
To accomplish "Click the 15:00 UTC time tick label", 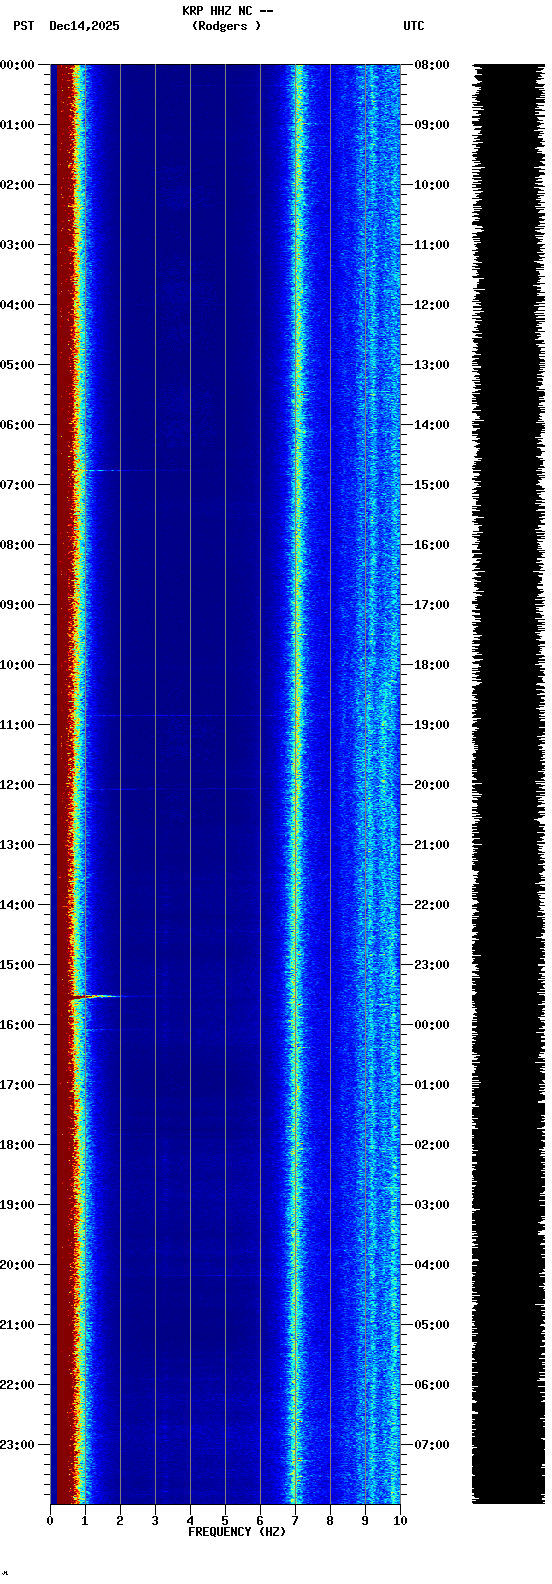I will (432, 485).
